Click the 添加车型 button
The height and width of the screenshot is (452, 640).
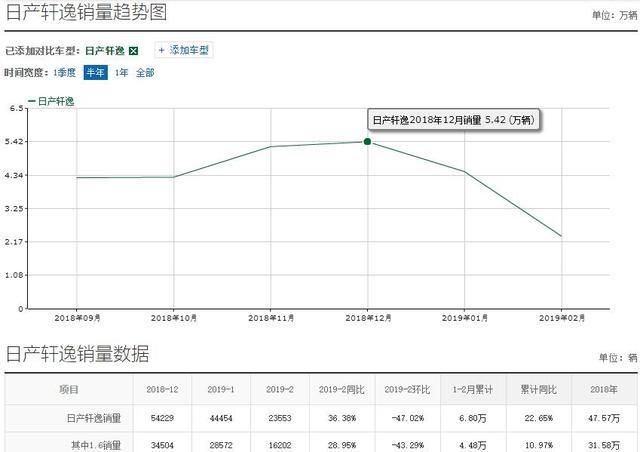(184, 50)
